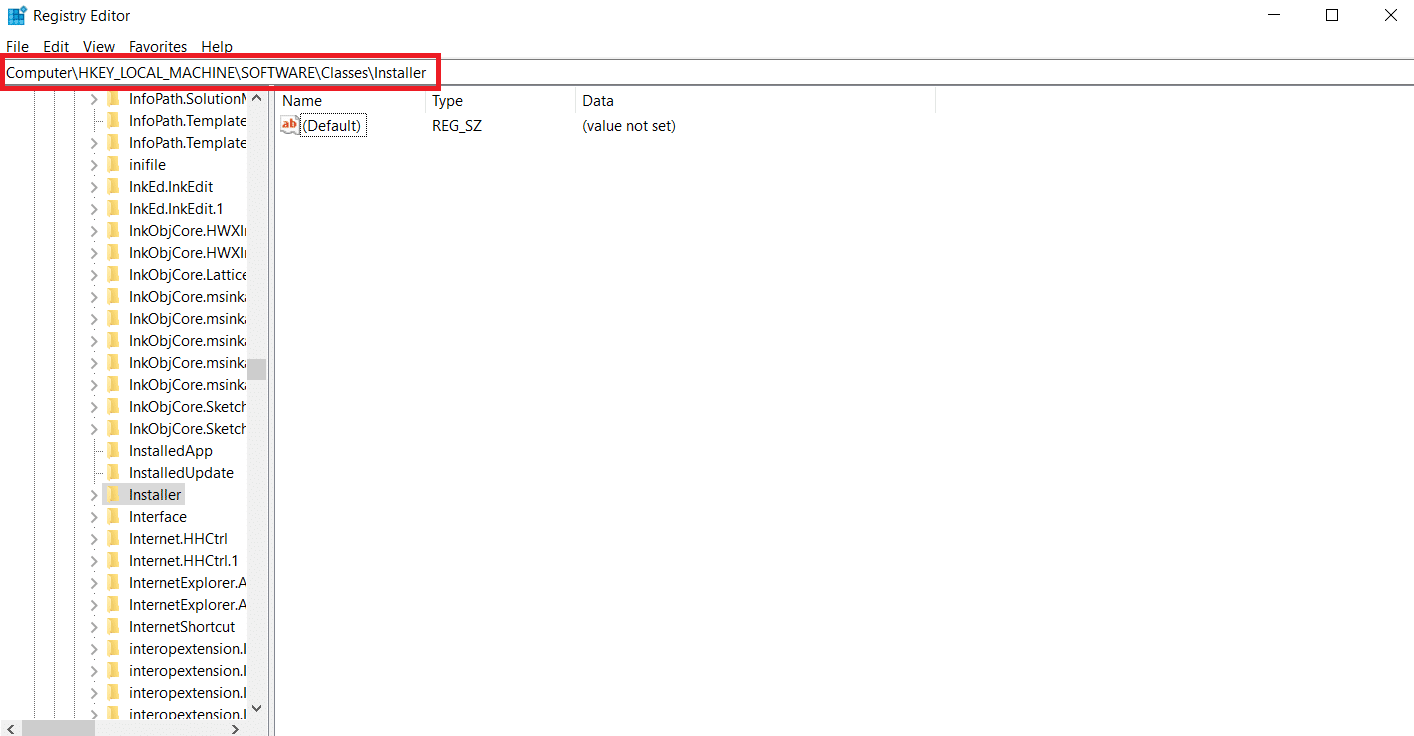This screenshot has height=736, width=1414.
Task: Expand the inifile key
Action: (94, 164)
